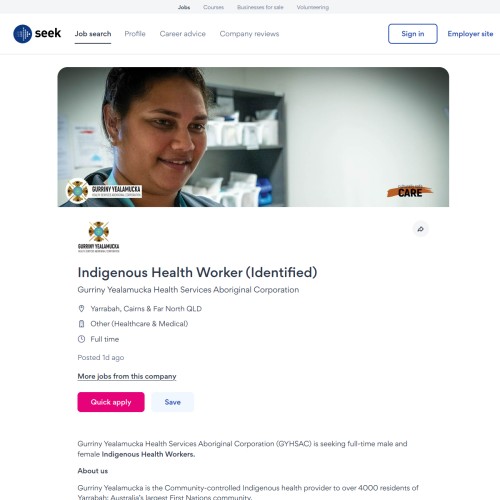The width and height of the screenshot is (500, 500).
Task: Click Gurriny Yealamucka logo on banner image
Action: click(x=104, y=191)
